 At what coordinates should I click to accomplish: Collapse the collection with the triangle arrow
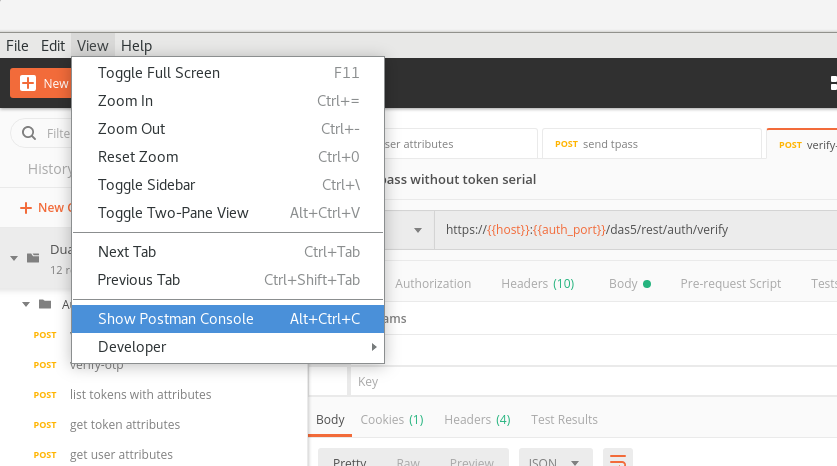(14, 257)
